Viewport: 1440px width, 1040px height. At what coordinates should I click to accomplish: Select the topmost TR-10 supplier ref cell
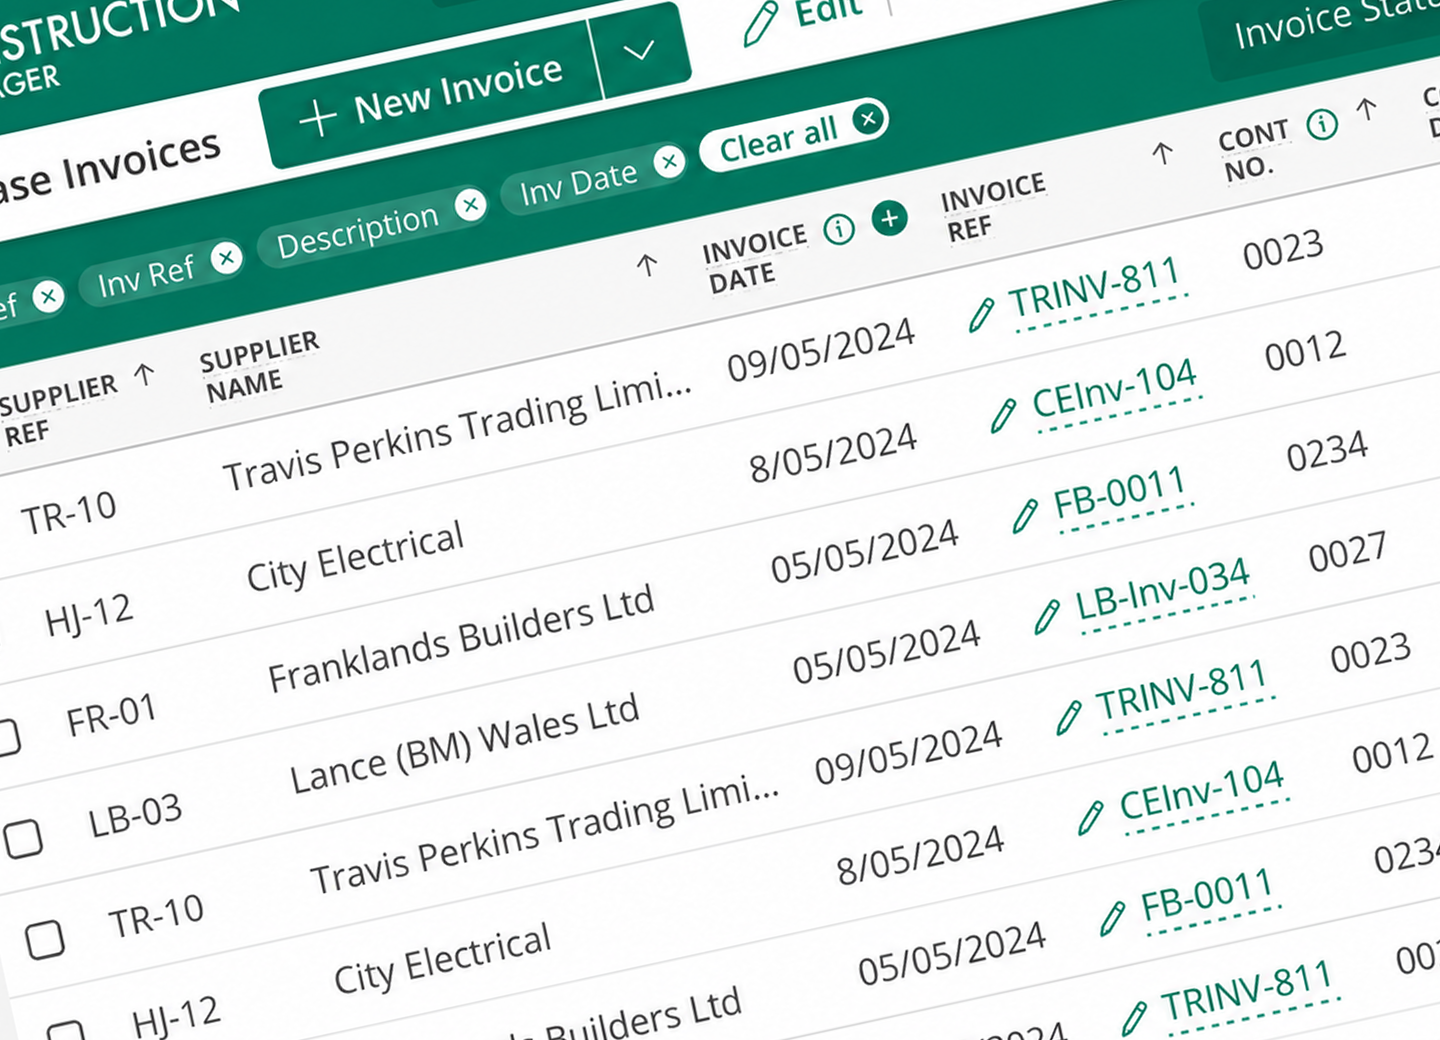(69, 516)
